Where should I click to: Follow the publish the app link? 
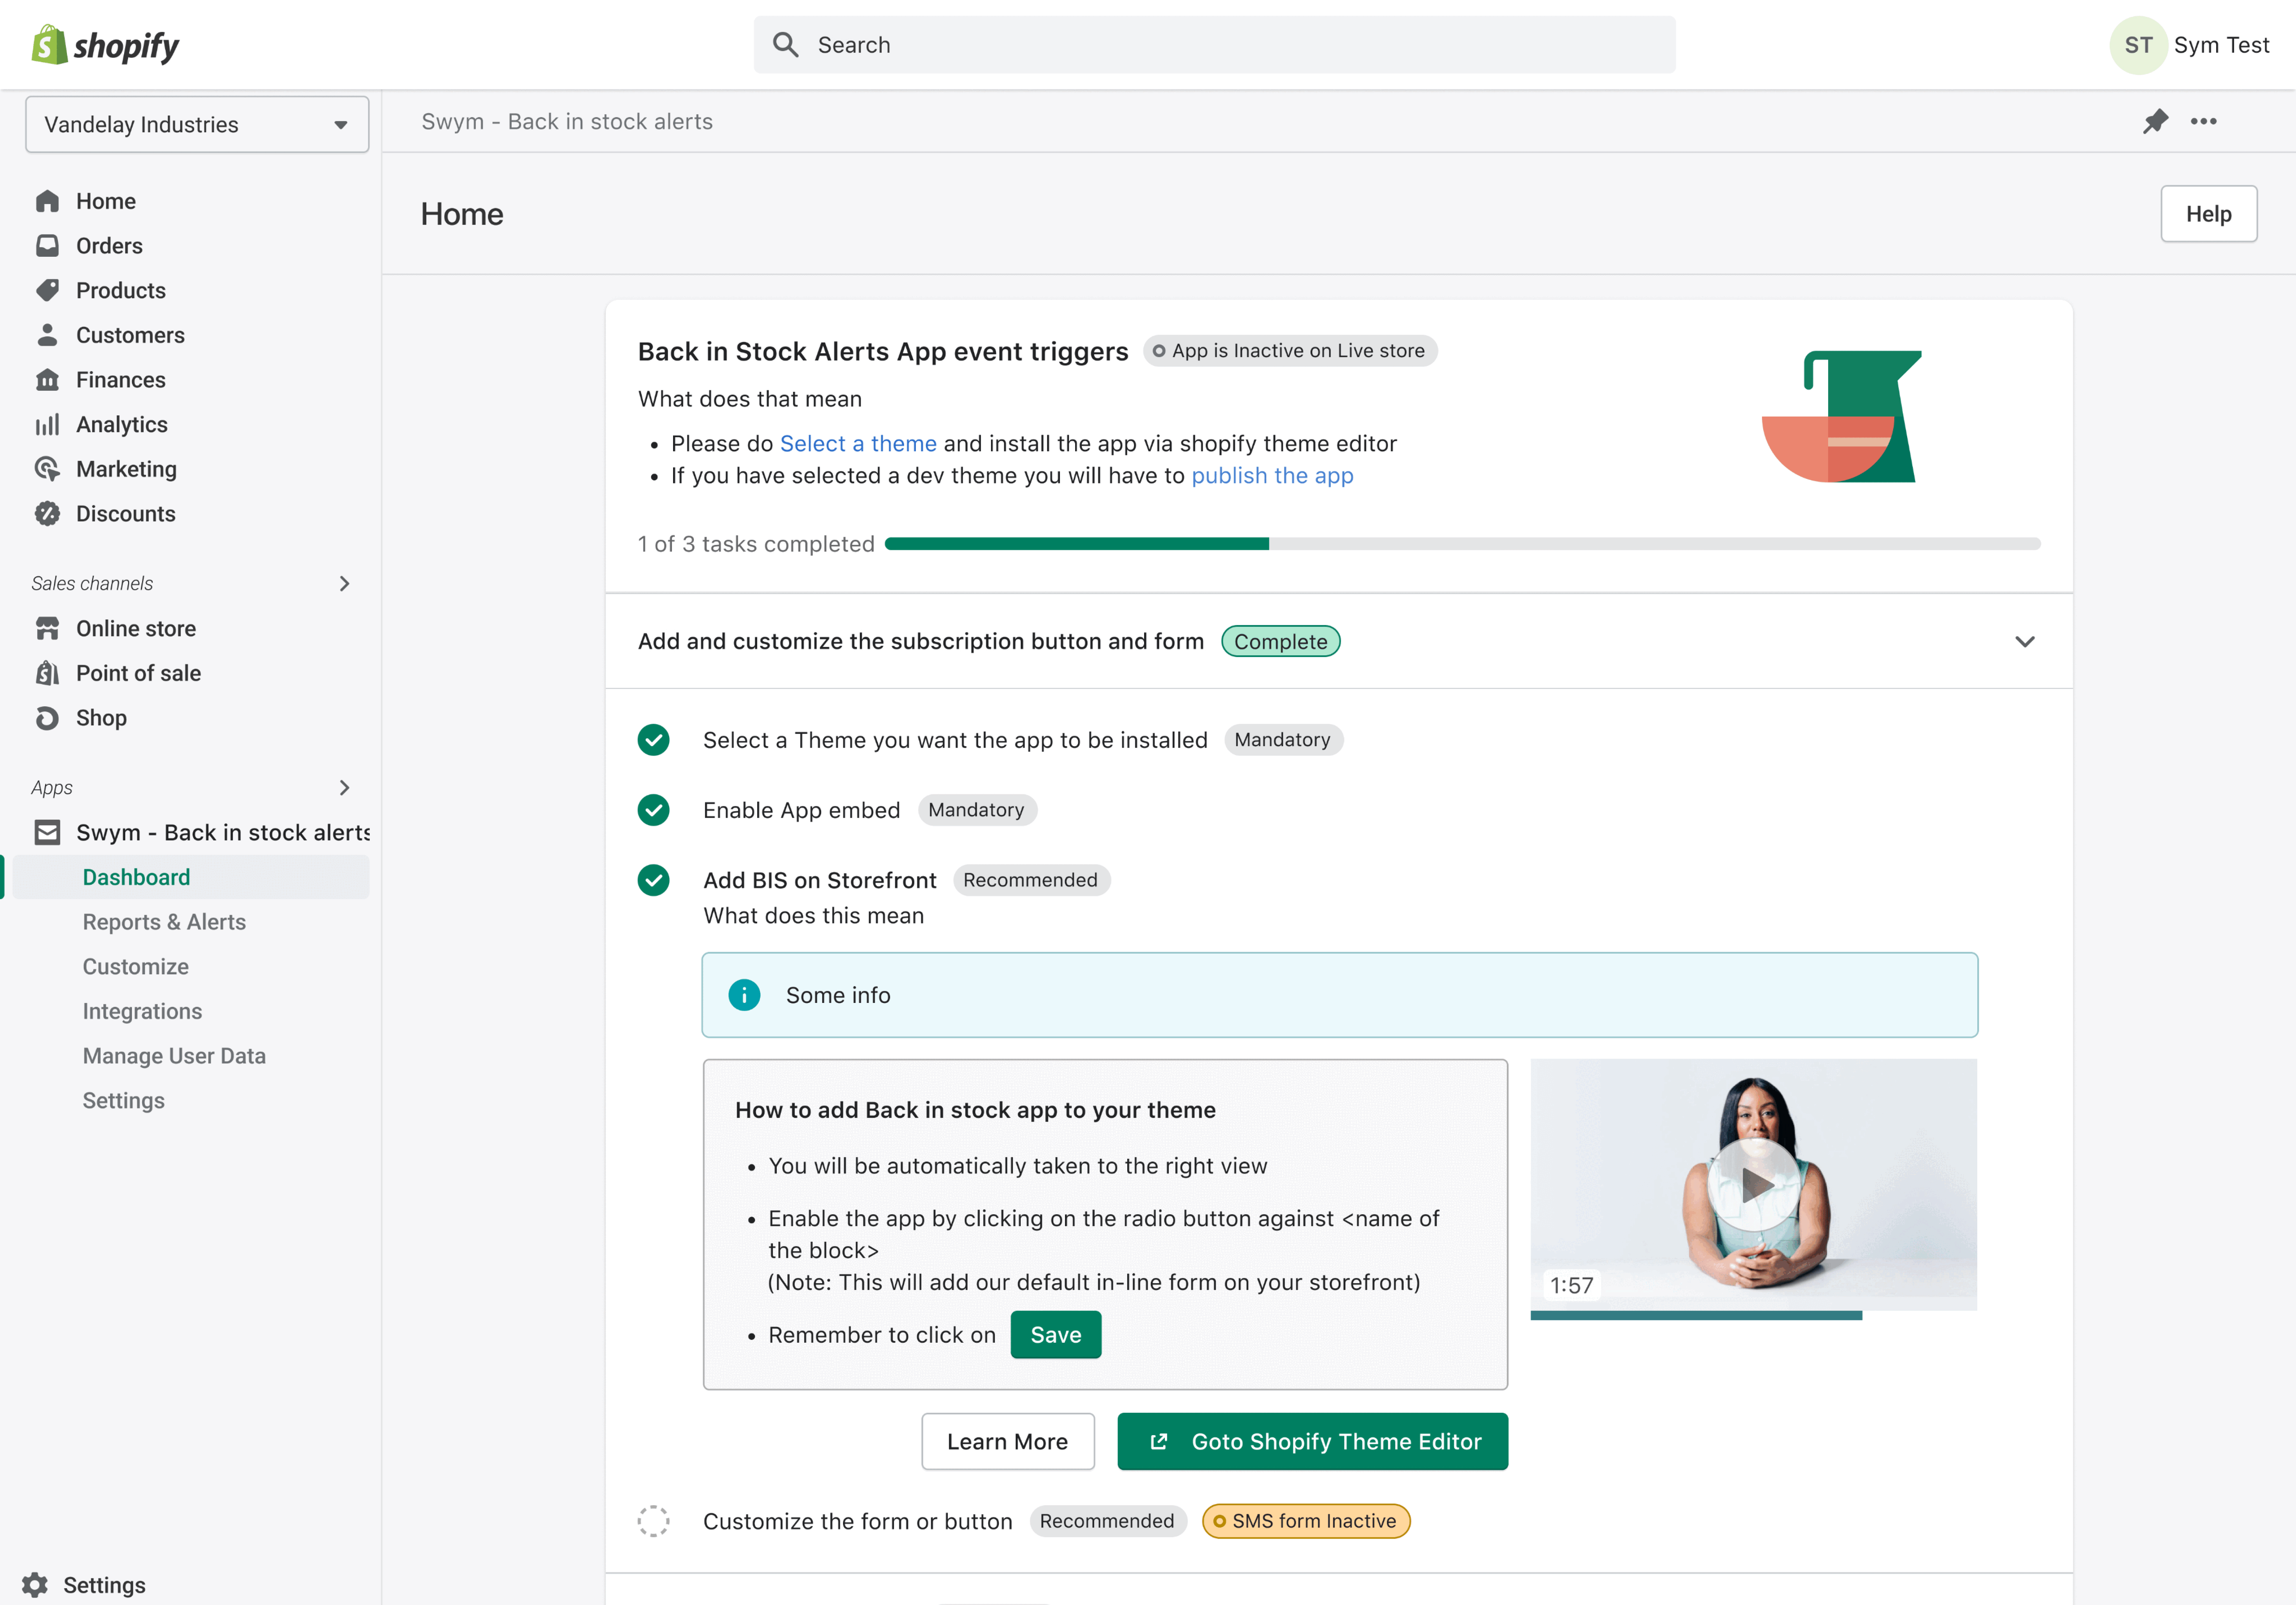coord(1272,476)
